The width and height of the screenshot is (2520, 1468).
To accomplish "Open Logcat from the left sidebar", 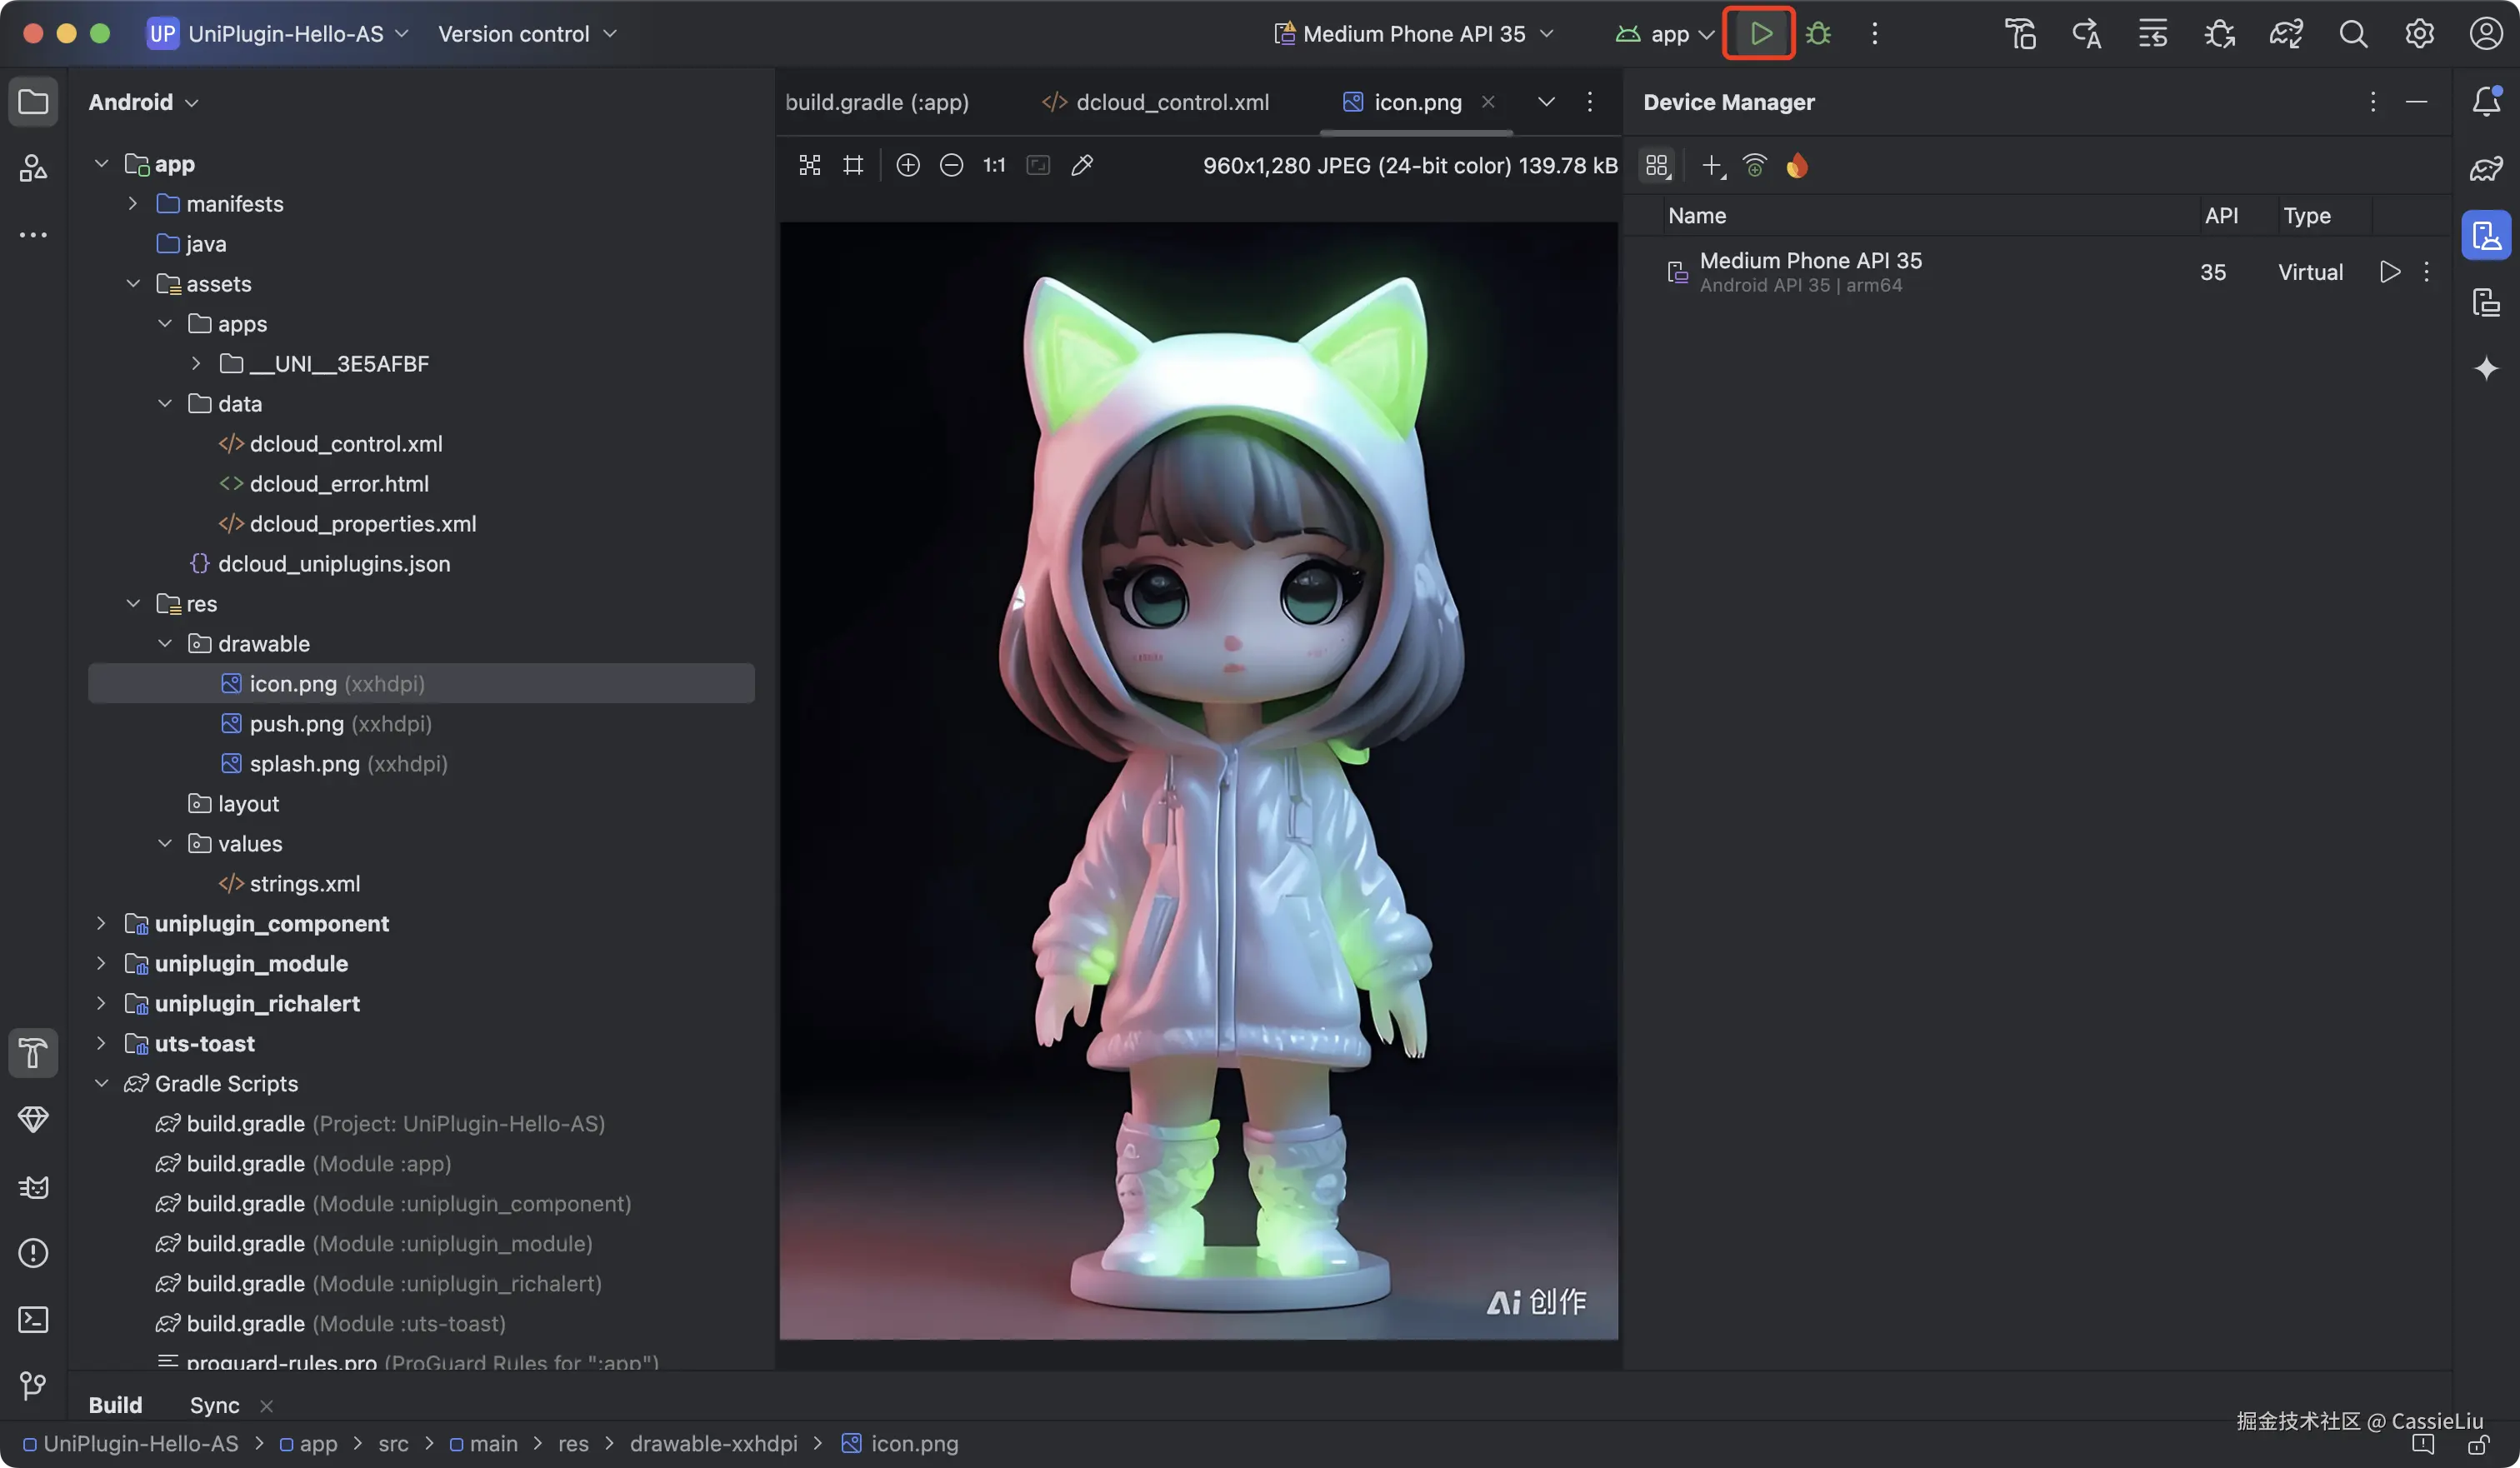I will pyautogui.click(x=33, y=1187).
